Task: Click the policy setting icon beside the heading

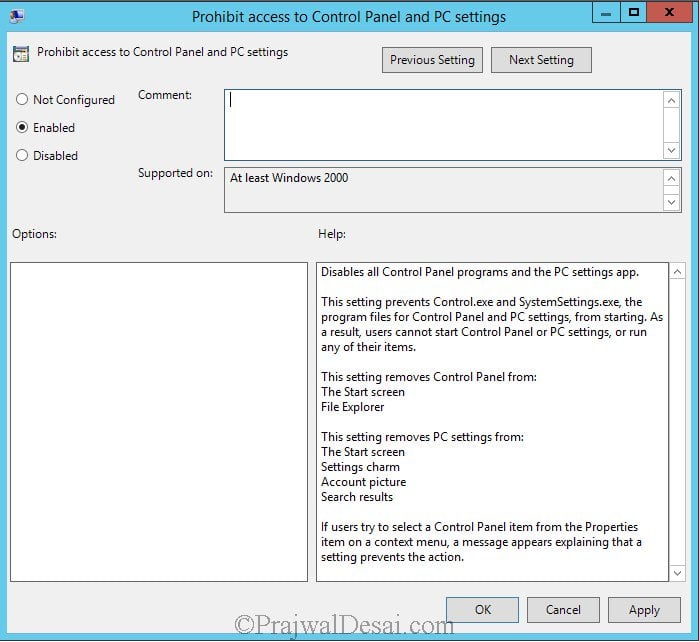Action: tap(21, 54)
